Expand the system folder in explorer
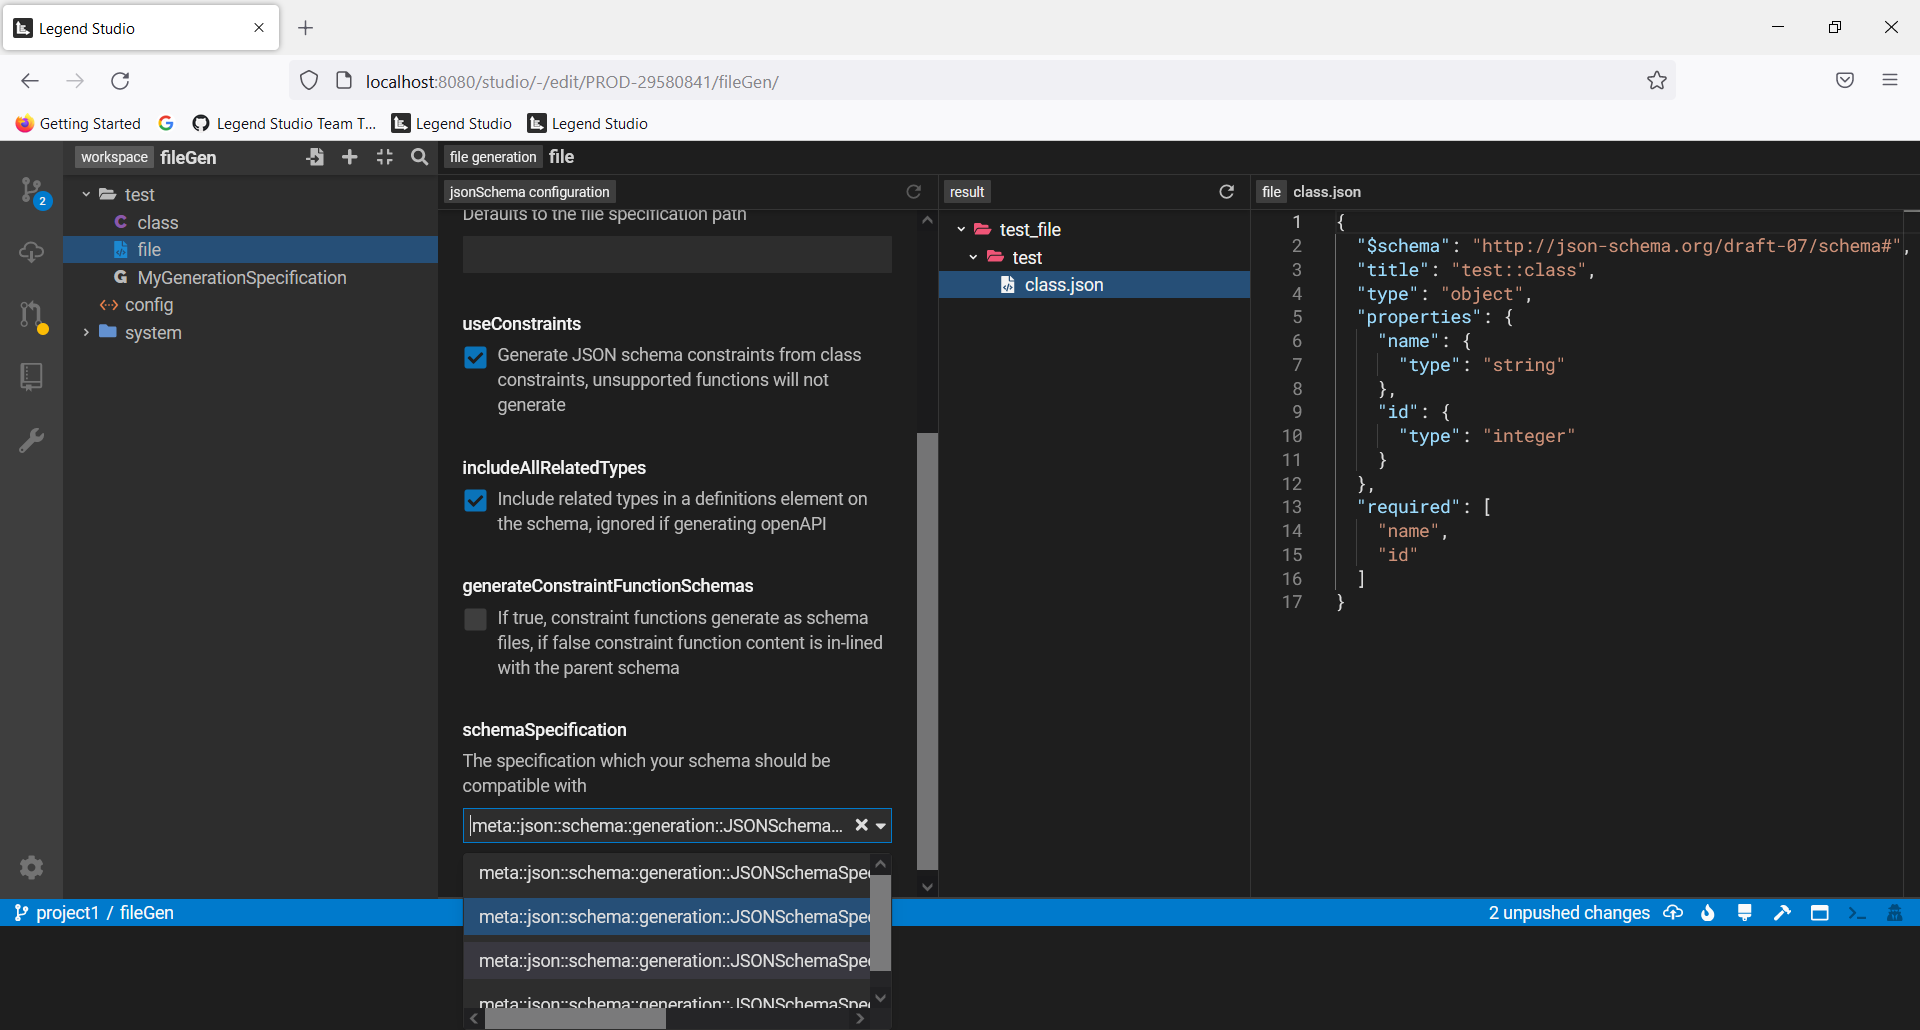 pos(86,333)
